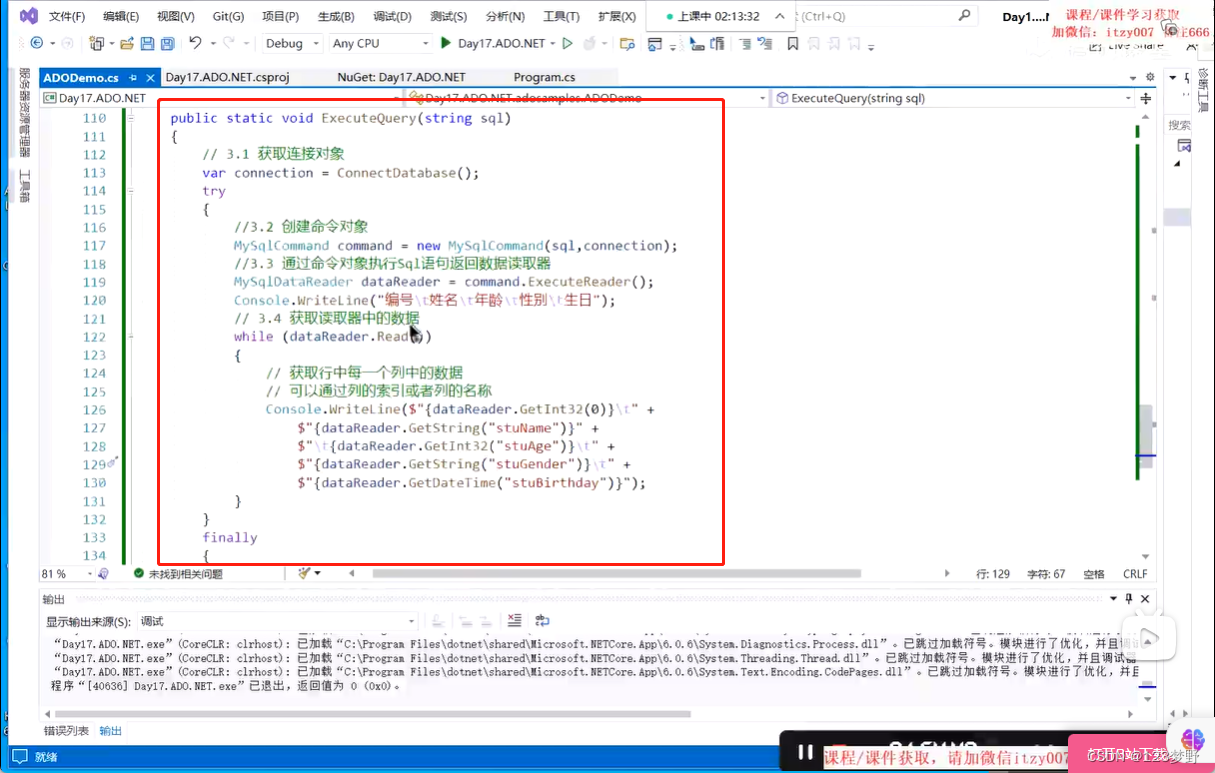The image size is (1215, 773).
Task: Open the 编辑(E) menu
Action: pyautogui.click(x=121, y=16)
